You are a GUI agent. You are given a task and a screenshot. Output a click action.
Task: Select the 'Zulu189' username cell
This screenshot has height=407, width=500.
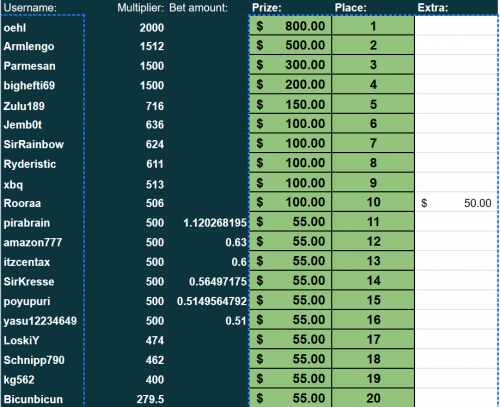(x=42, y=105)
